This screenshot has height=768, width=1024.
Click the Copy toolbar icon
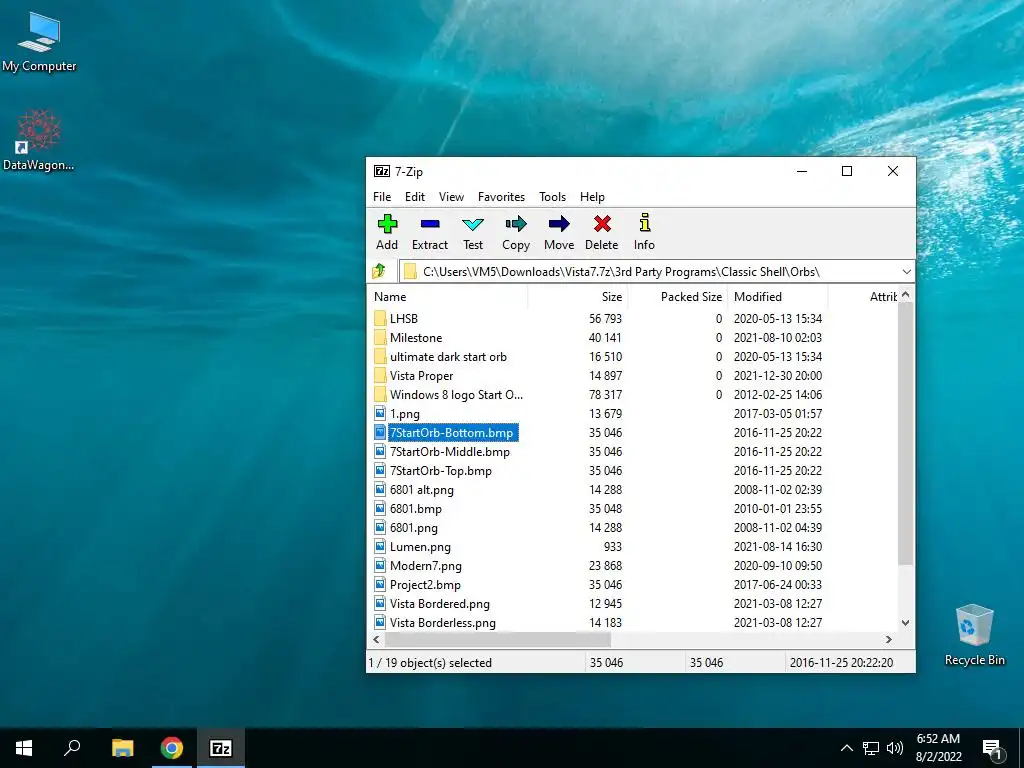(x=515, y=224)
